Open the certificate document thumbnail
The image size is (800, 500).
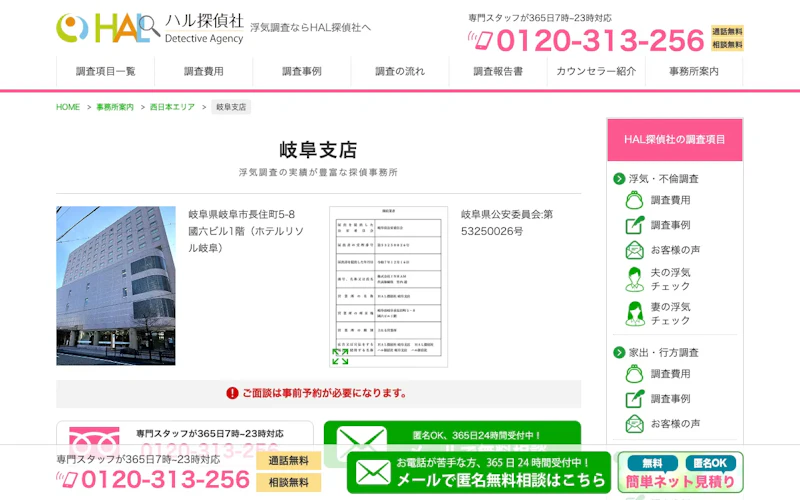tap(389, 287)
